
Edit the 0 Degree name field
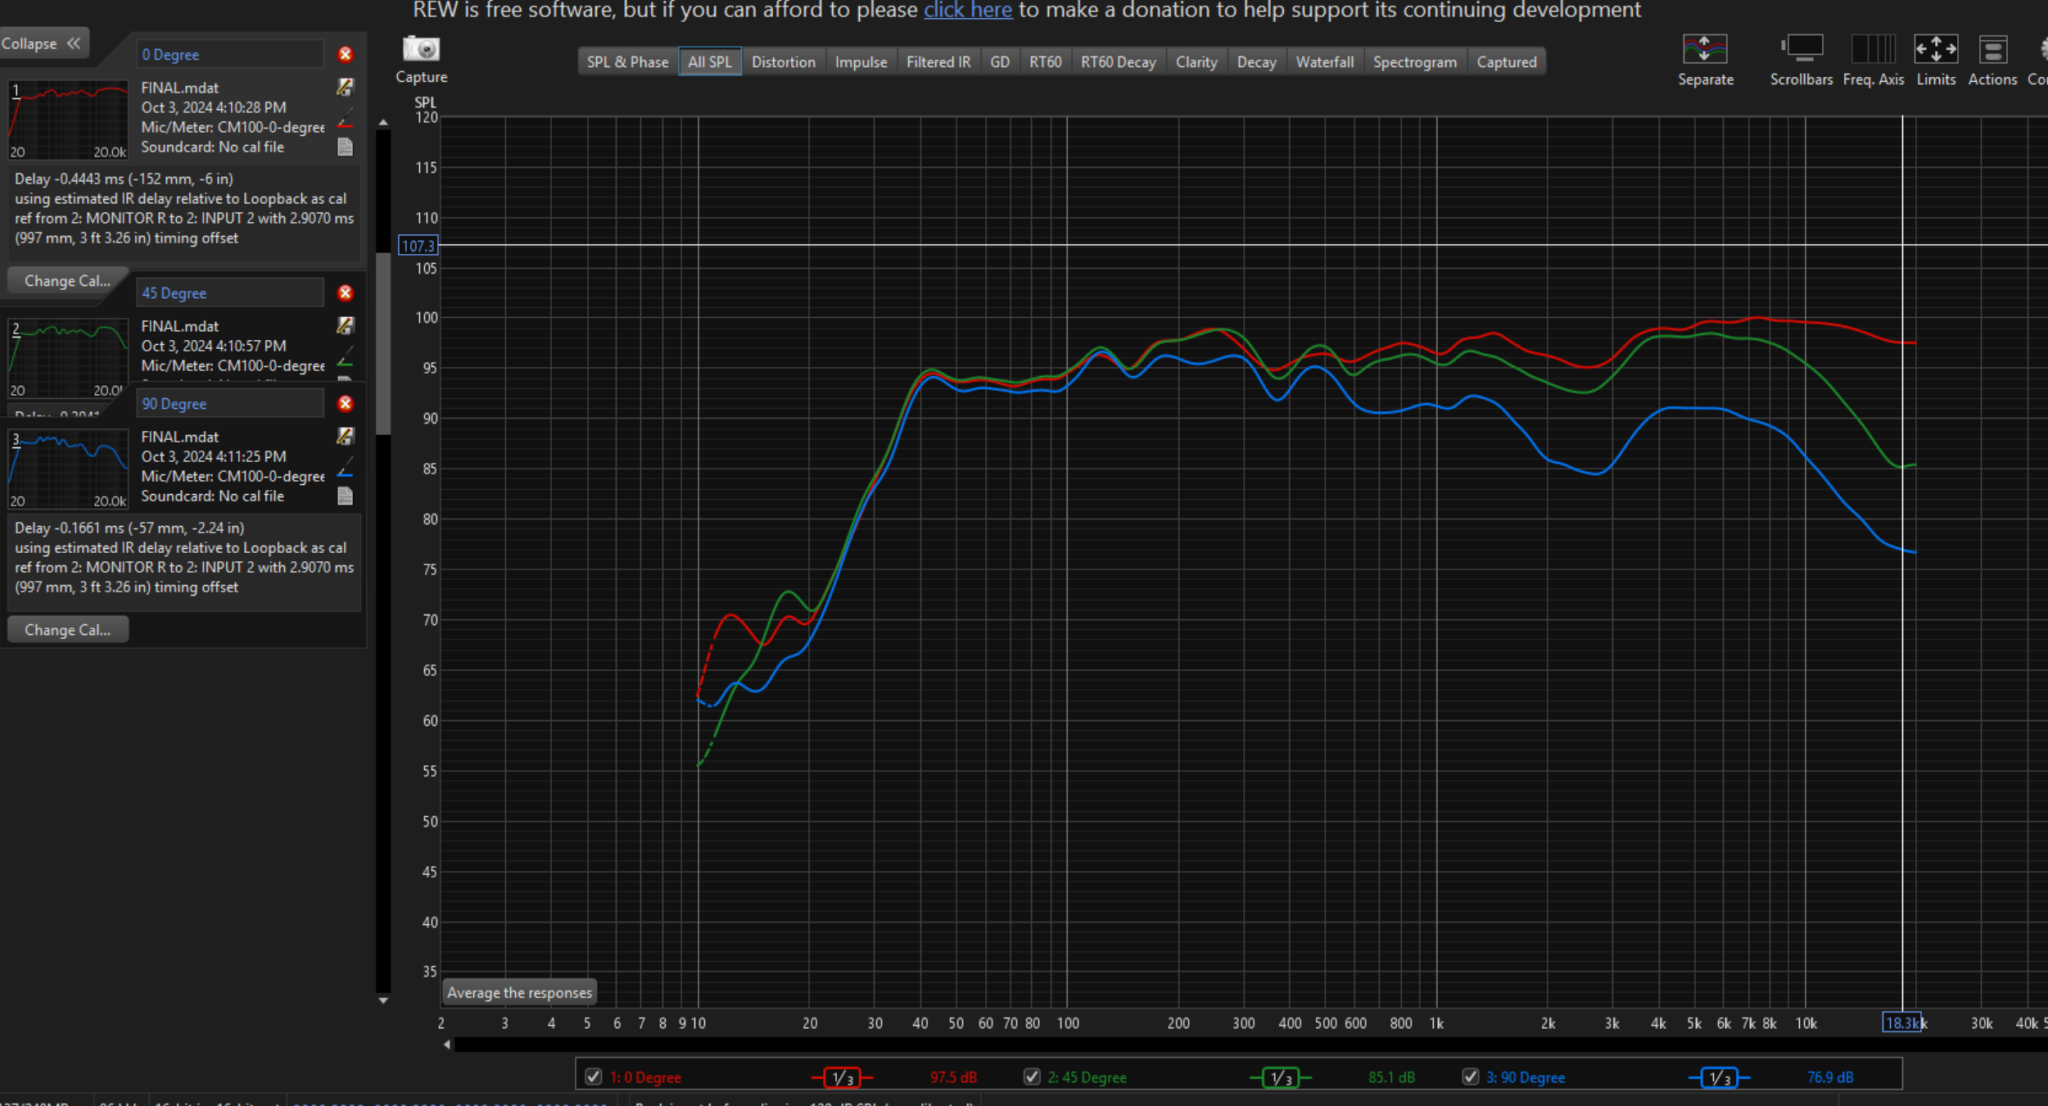pyautogui.click(x=229, y=54)
